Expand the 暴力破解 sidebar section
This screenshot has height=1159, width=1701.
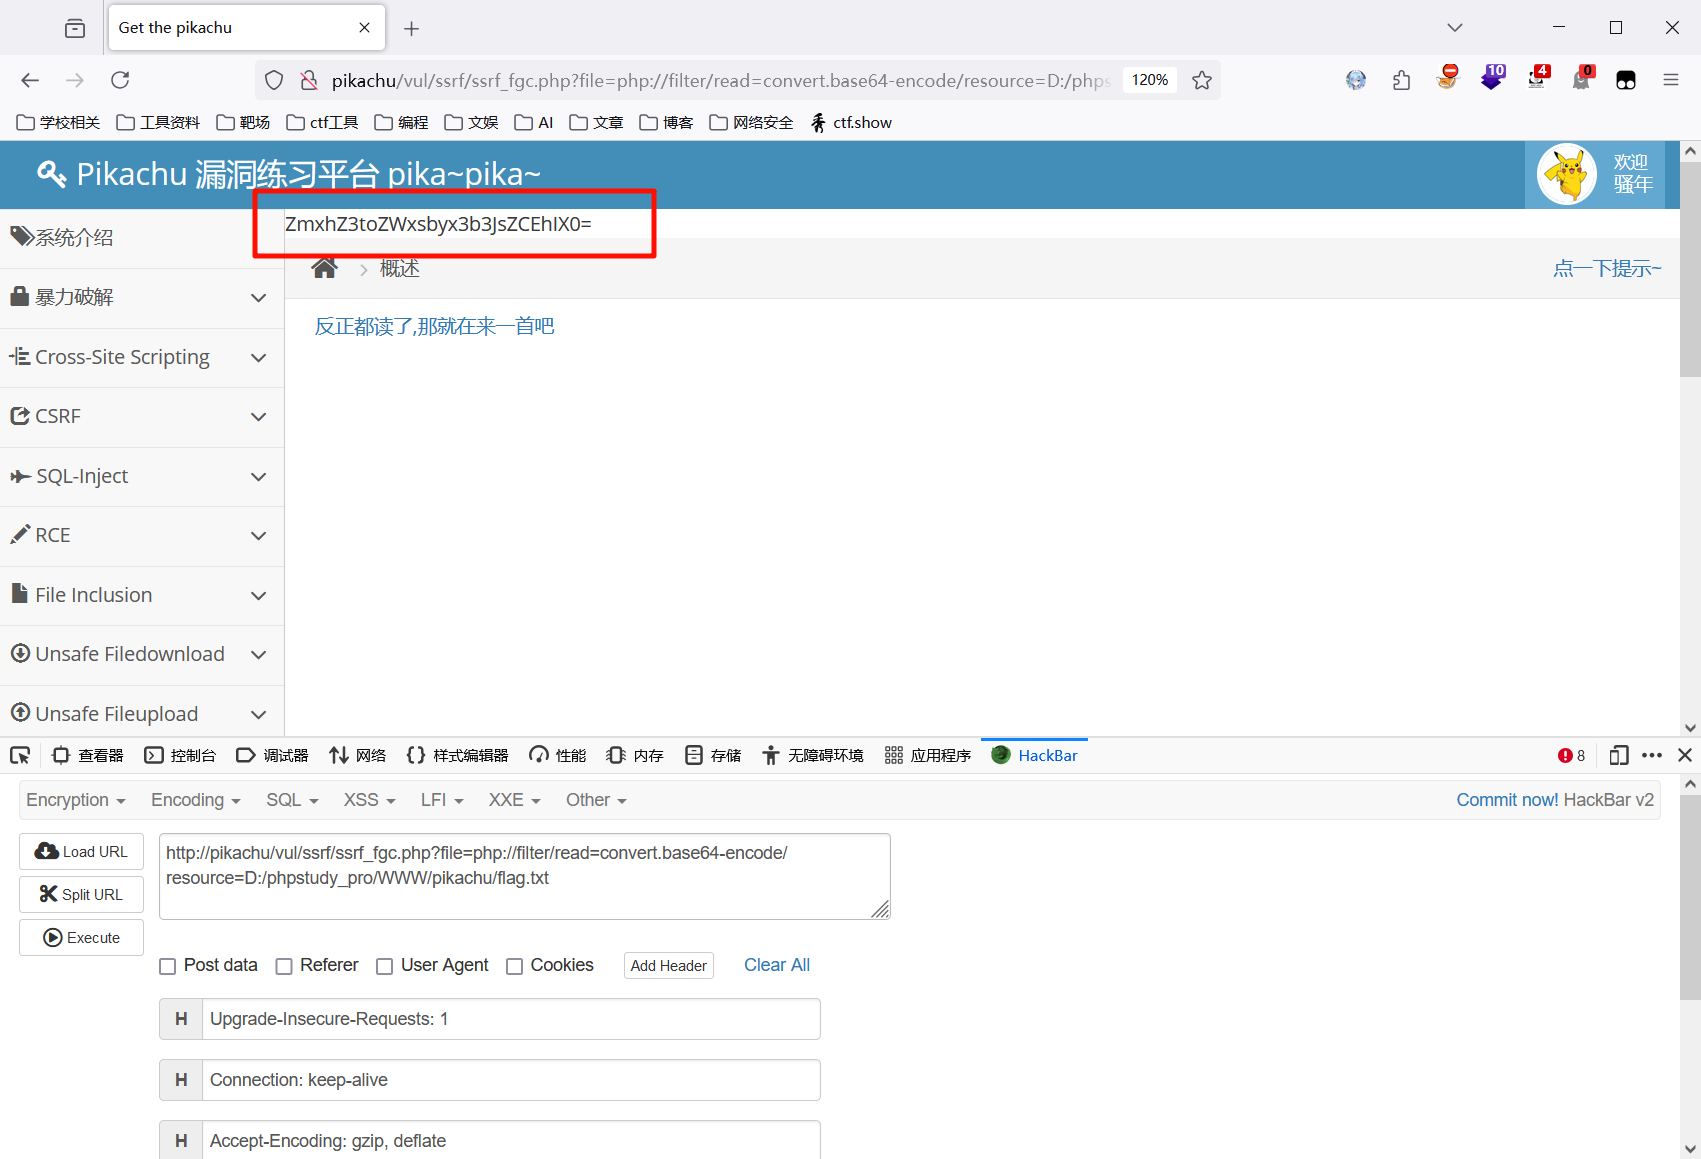click(142, 298)
